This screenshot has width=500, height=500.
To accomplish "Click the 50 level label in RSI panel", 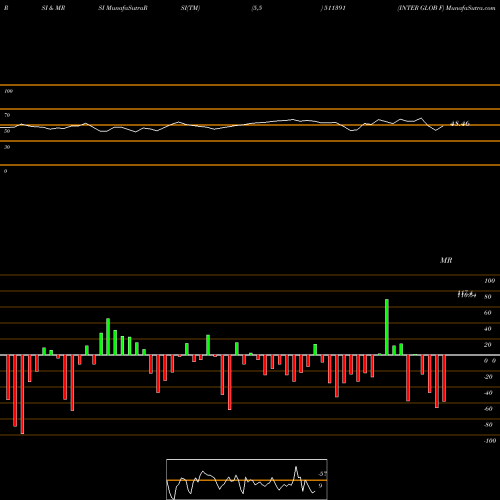I will [x=7, y=131].
